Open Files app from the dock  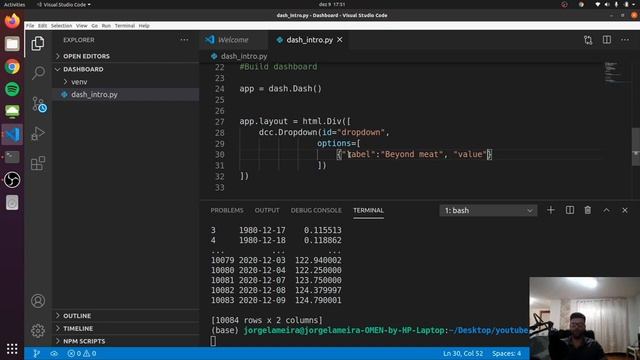point(12,44)
